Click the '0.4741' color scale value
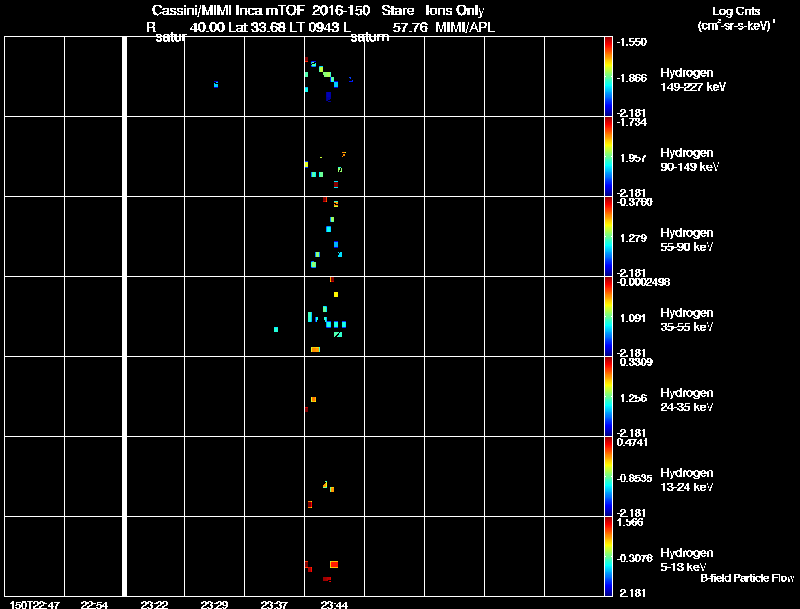This screenshot has width=800, height=609. (633, 442)
